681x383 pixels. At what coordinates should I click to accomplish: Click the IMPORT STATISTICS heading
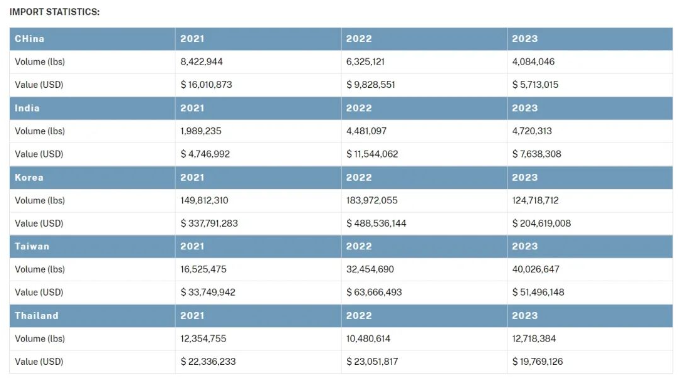[x=54, y=12]
